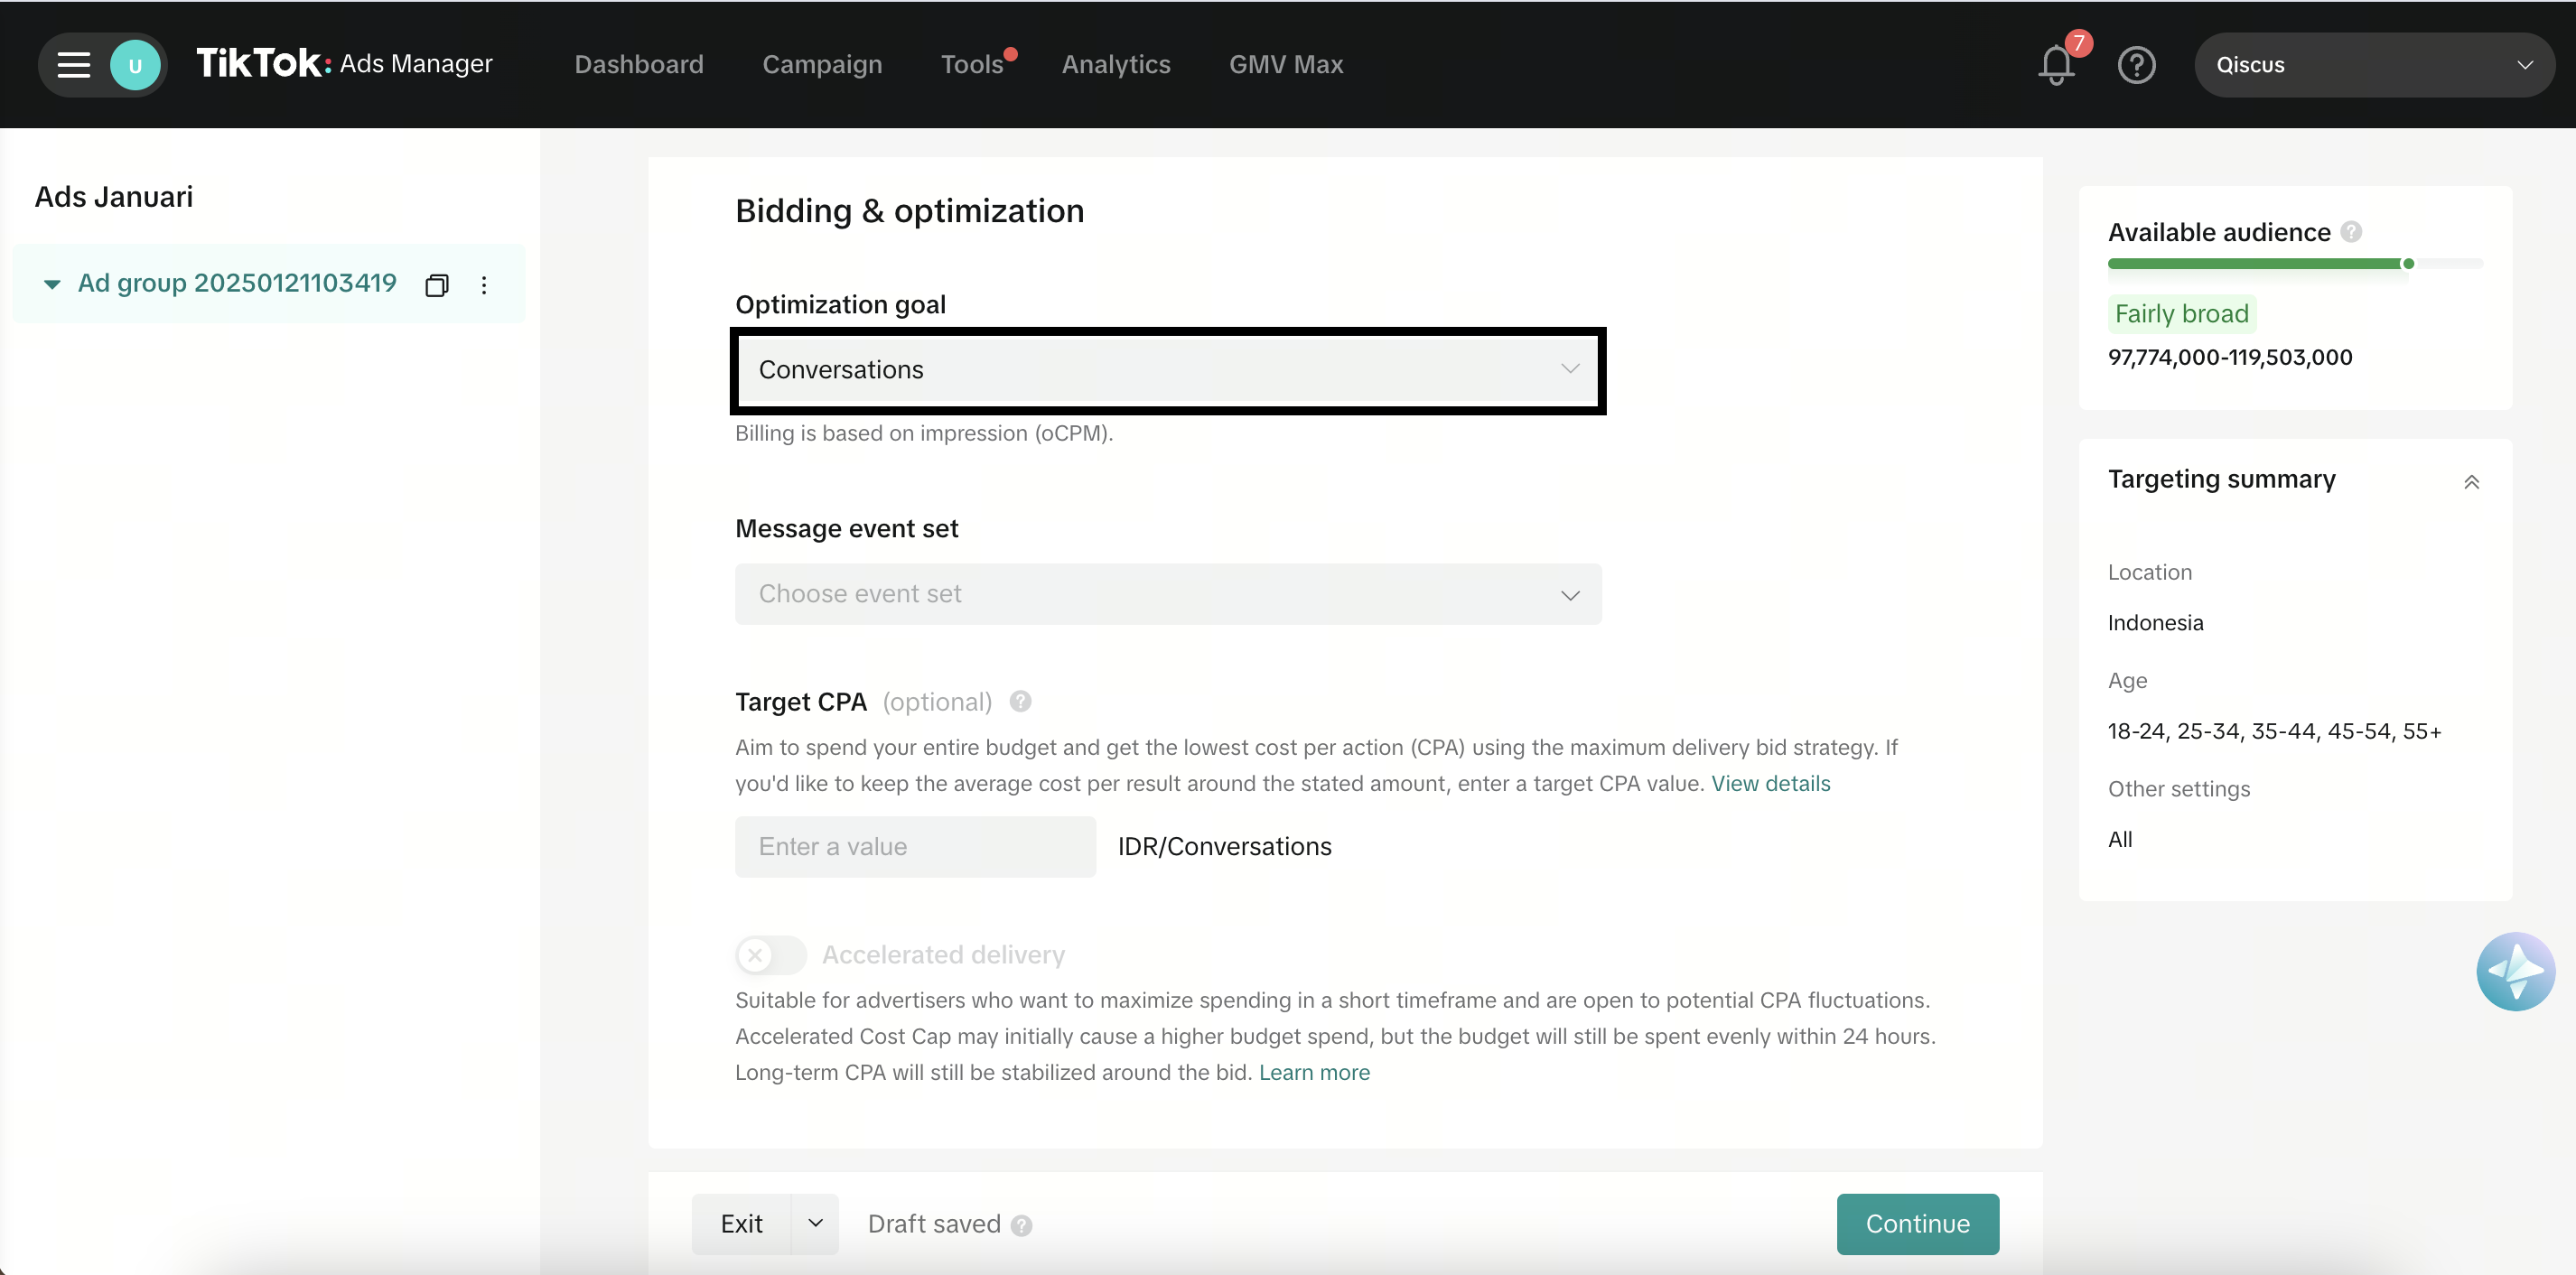
Task: Click the user avatar icon
Action: [135, 66]
